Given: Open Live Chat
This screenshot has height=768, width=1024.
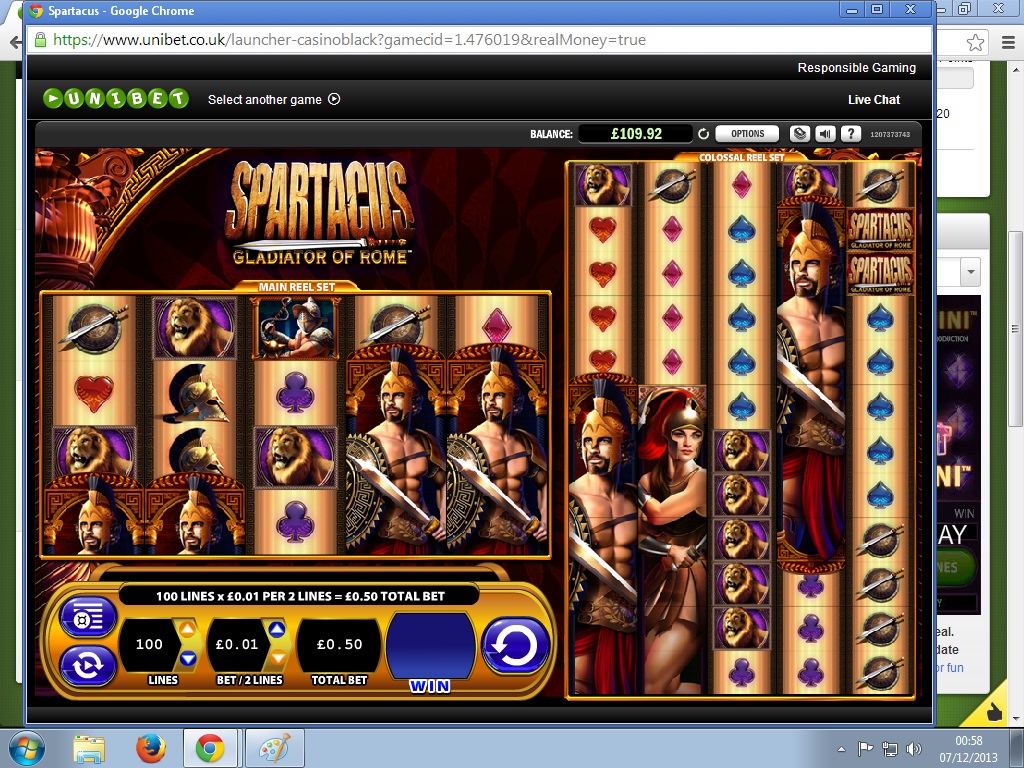Looking at the screenshot, I should click(873, 99).
